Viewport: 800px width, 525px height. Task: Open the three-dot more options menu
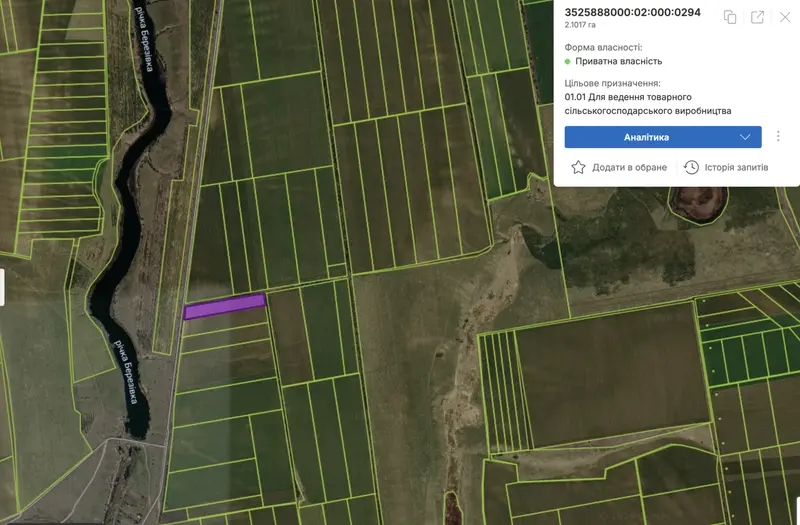pos(778,136)
